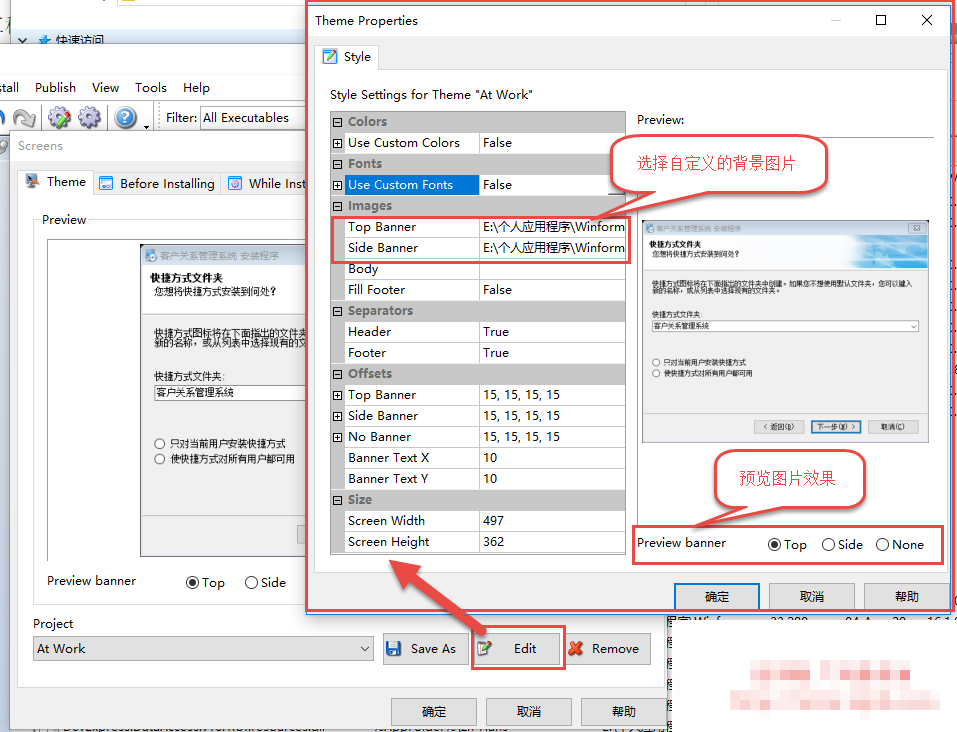Click the Before Installing tab icon
957x732 pixels.
106,183
